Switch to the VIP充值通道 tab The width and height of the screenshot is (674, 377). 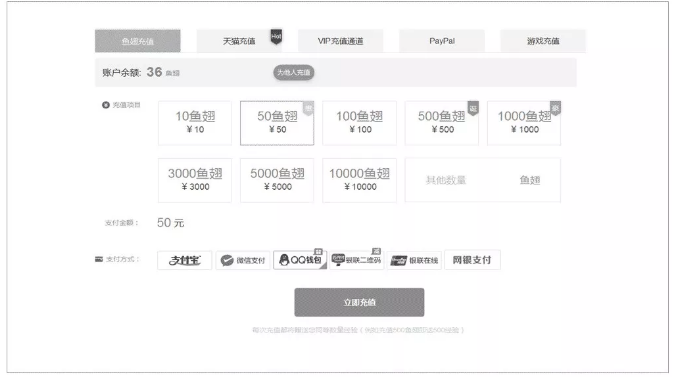tap(340, 41)
